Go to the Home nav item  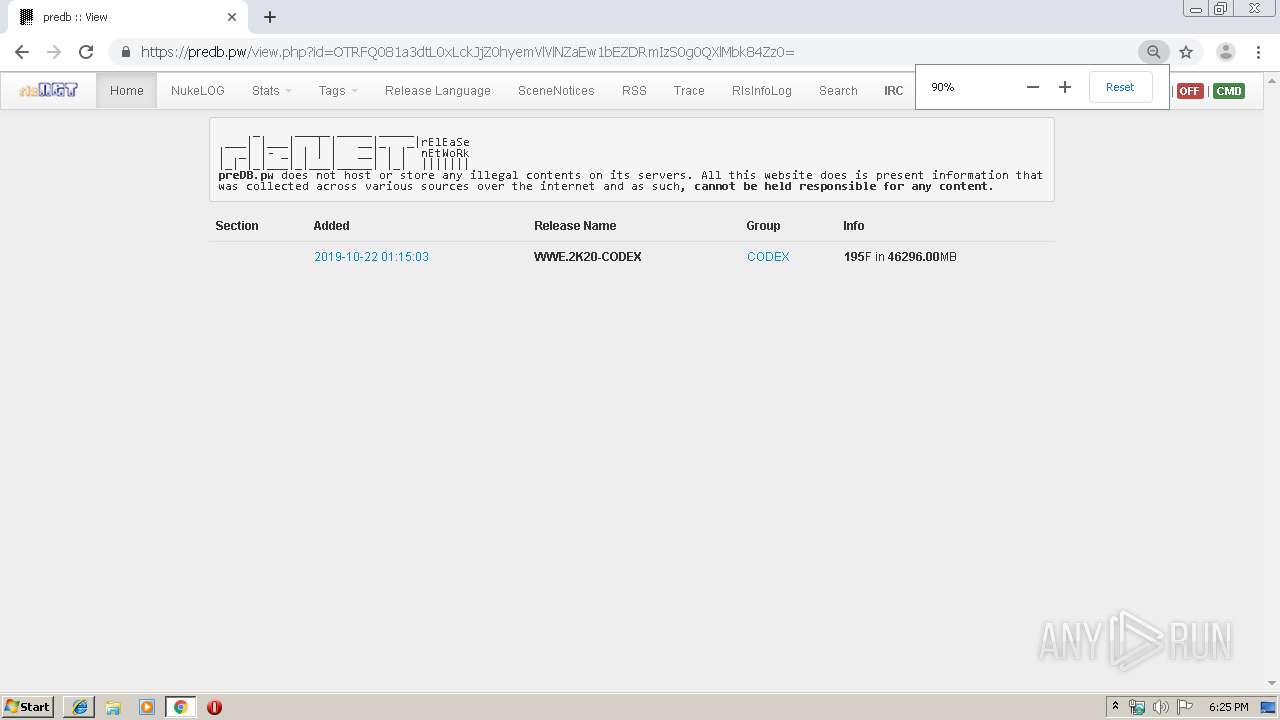click(127, 90)
